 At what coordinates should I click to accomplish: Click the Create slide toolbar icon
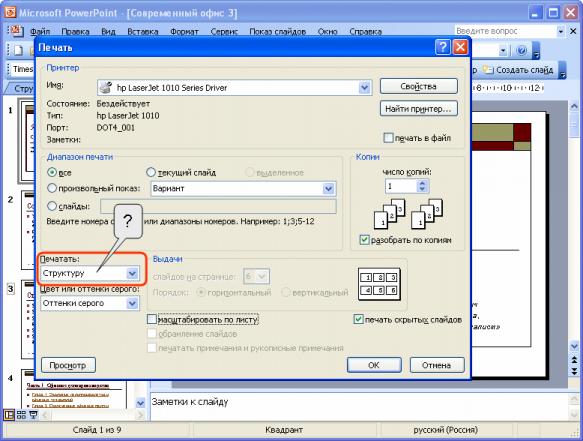488,70
